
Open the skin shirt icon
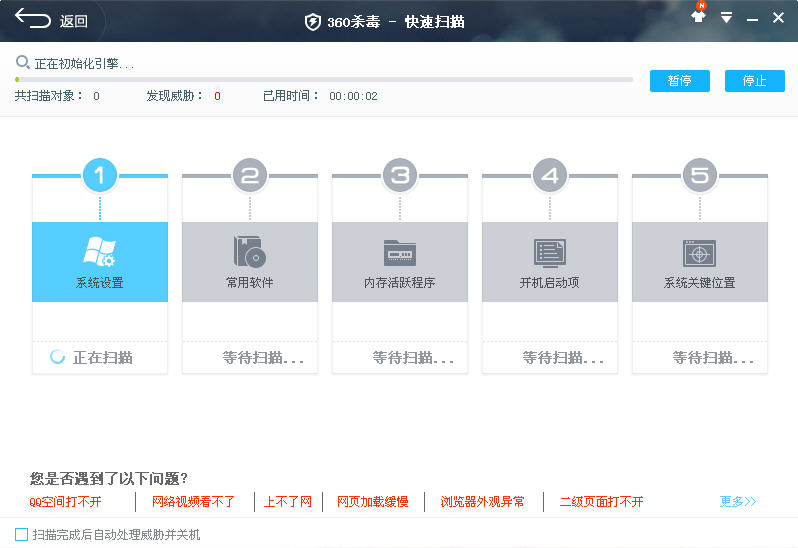click(699, 15)
